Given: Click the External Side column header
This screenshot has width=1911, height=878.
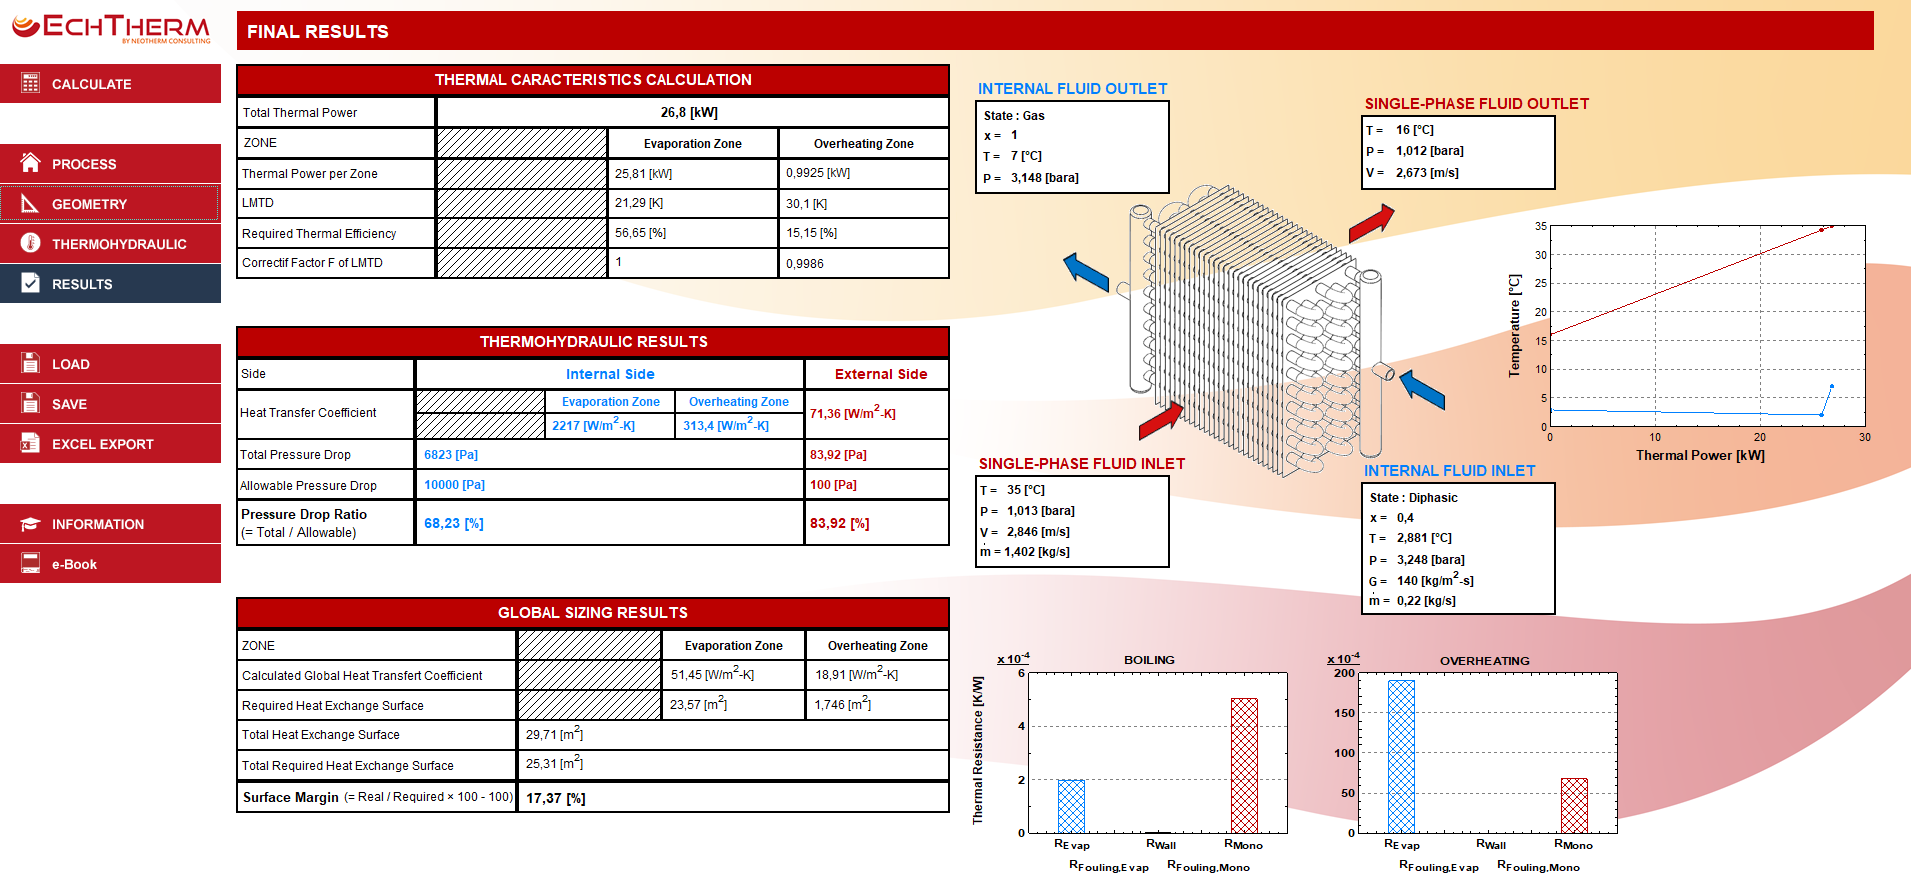Looking at the screenshot, I should (x=881, y=374).
